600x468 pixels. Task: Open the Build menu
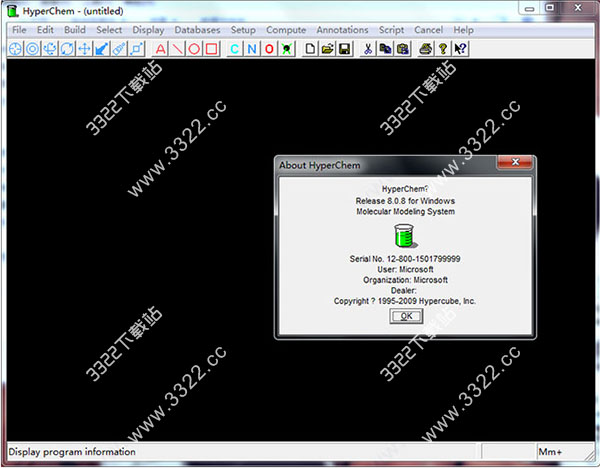click(75, 30)
